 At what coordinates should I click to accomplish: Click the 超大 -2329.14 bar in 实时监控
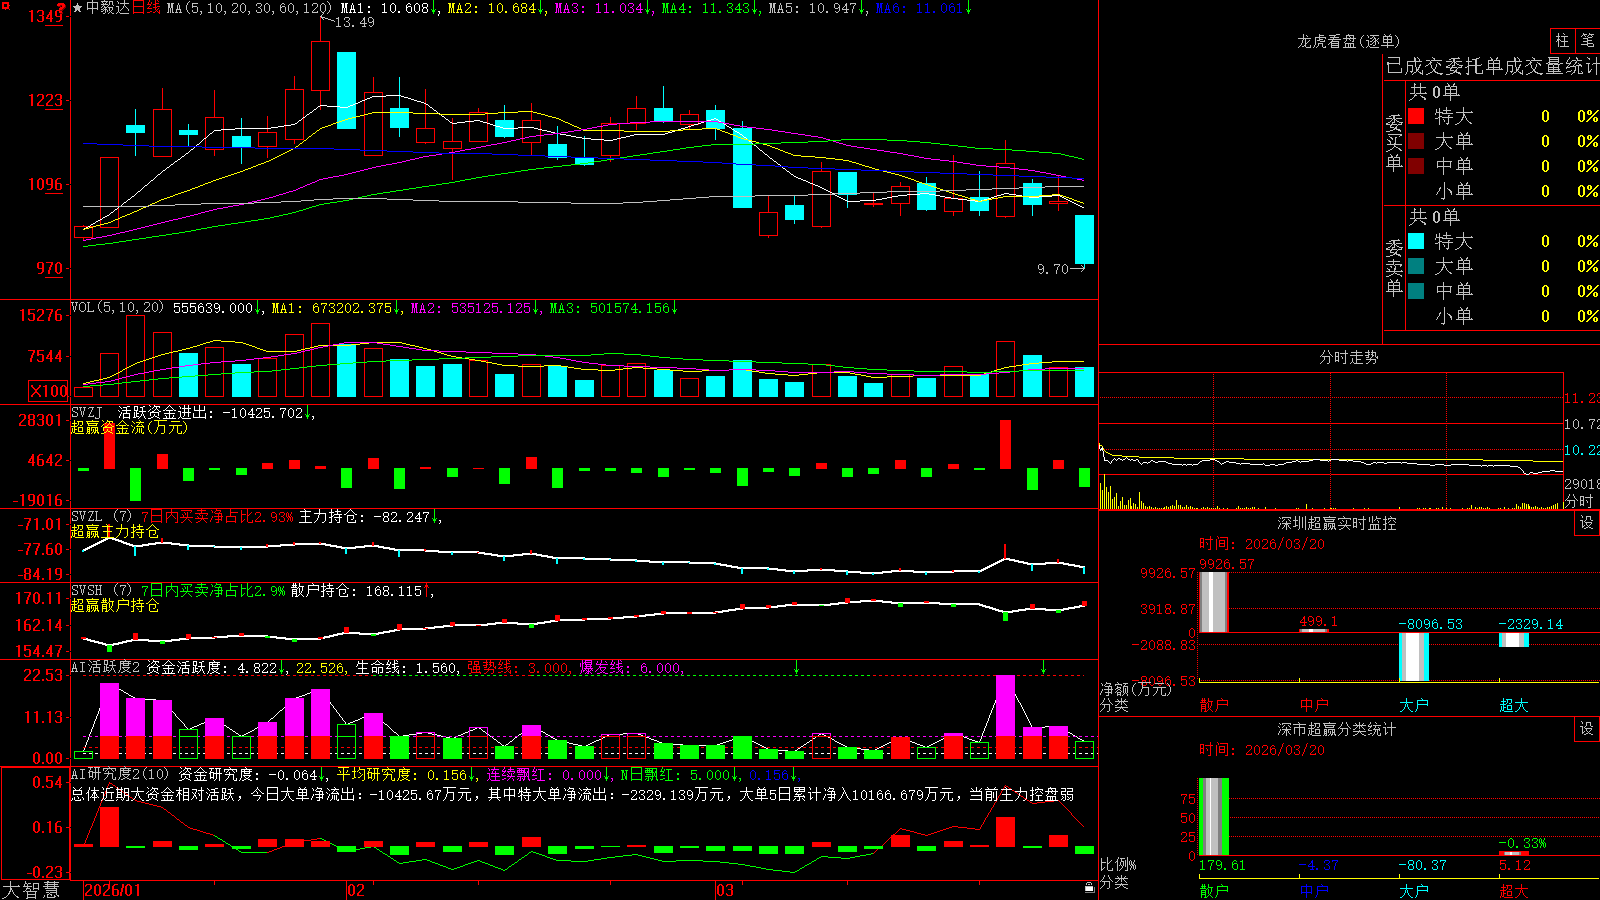pos(1514,640)
